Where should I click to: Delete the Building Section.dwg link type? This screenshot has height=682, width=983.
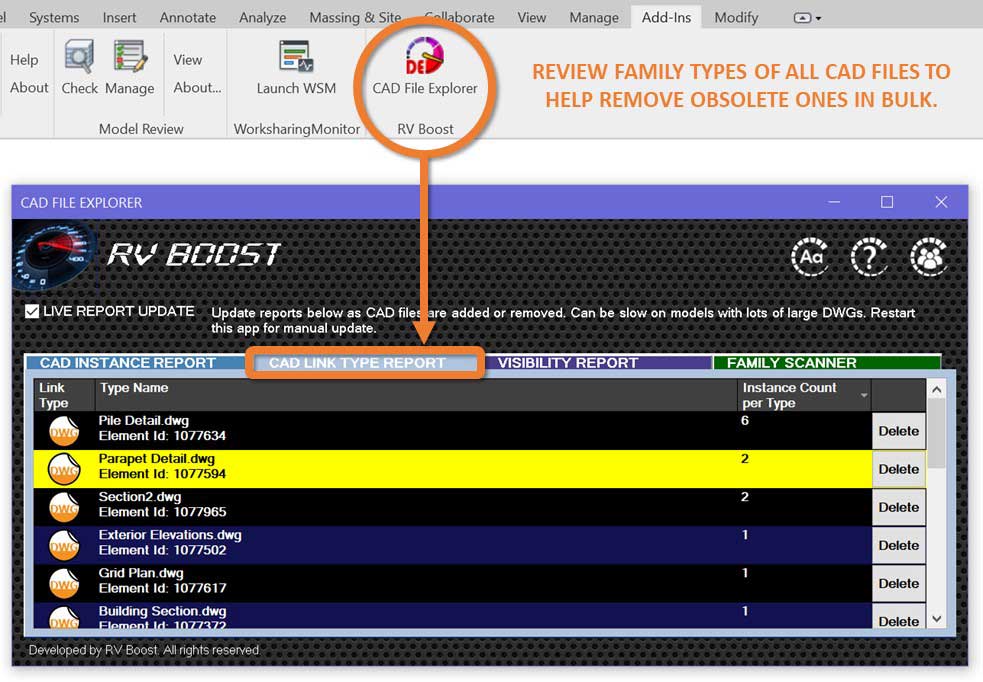click(898, 617)
